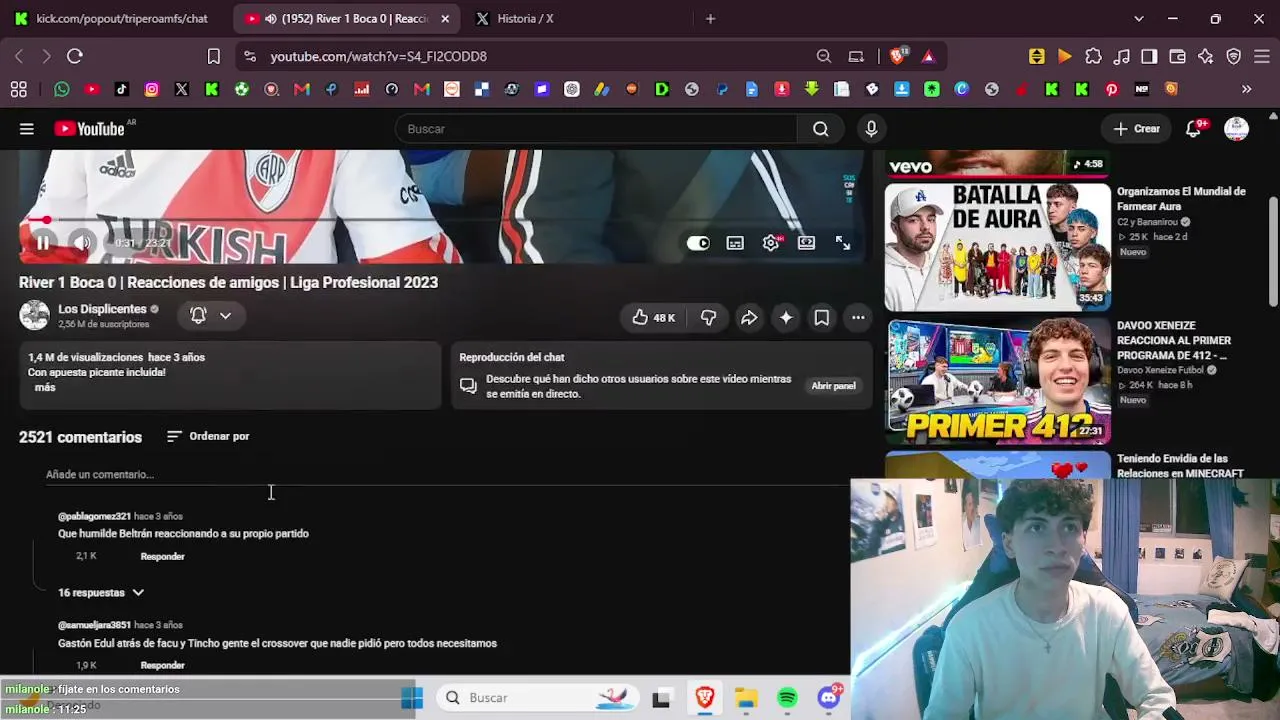Open the Windows Start menu
This screenshot has width=1280, height=720.
412,698
